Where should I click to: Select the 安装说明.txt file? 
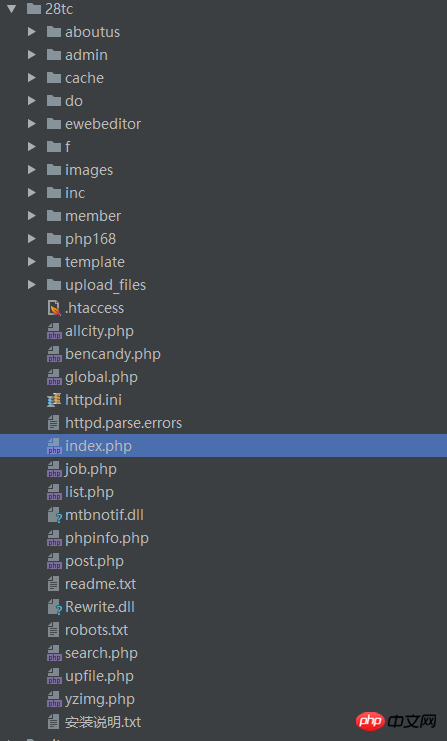103,722
